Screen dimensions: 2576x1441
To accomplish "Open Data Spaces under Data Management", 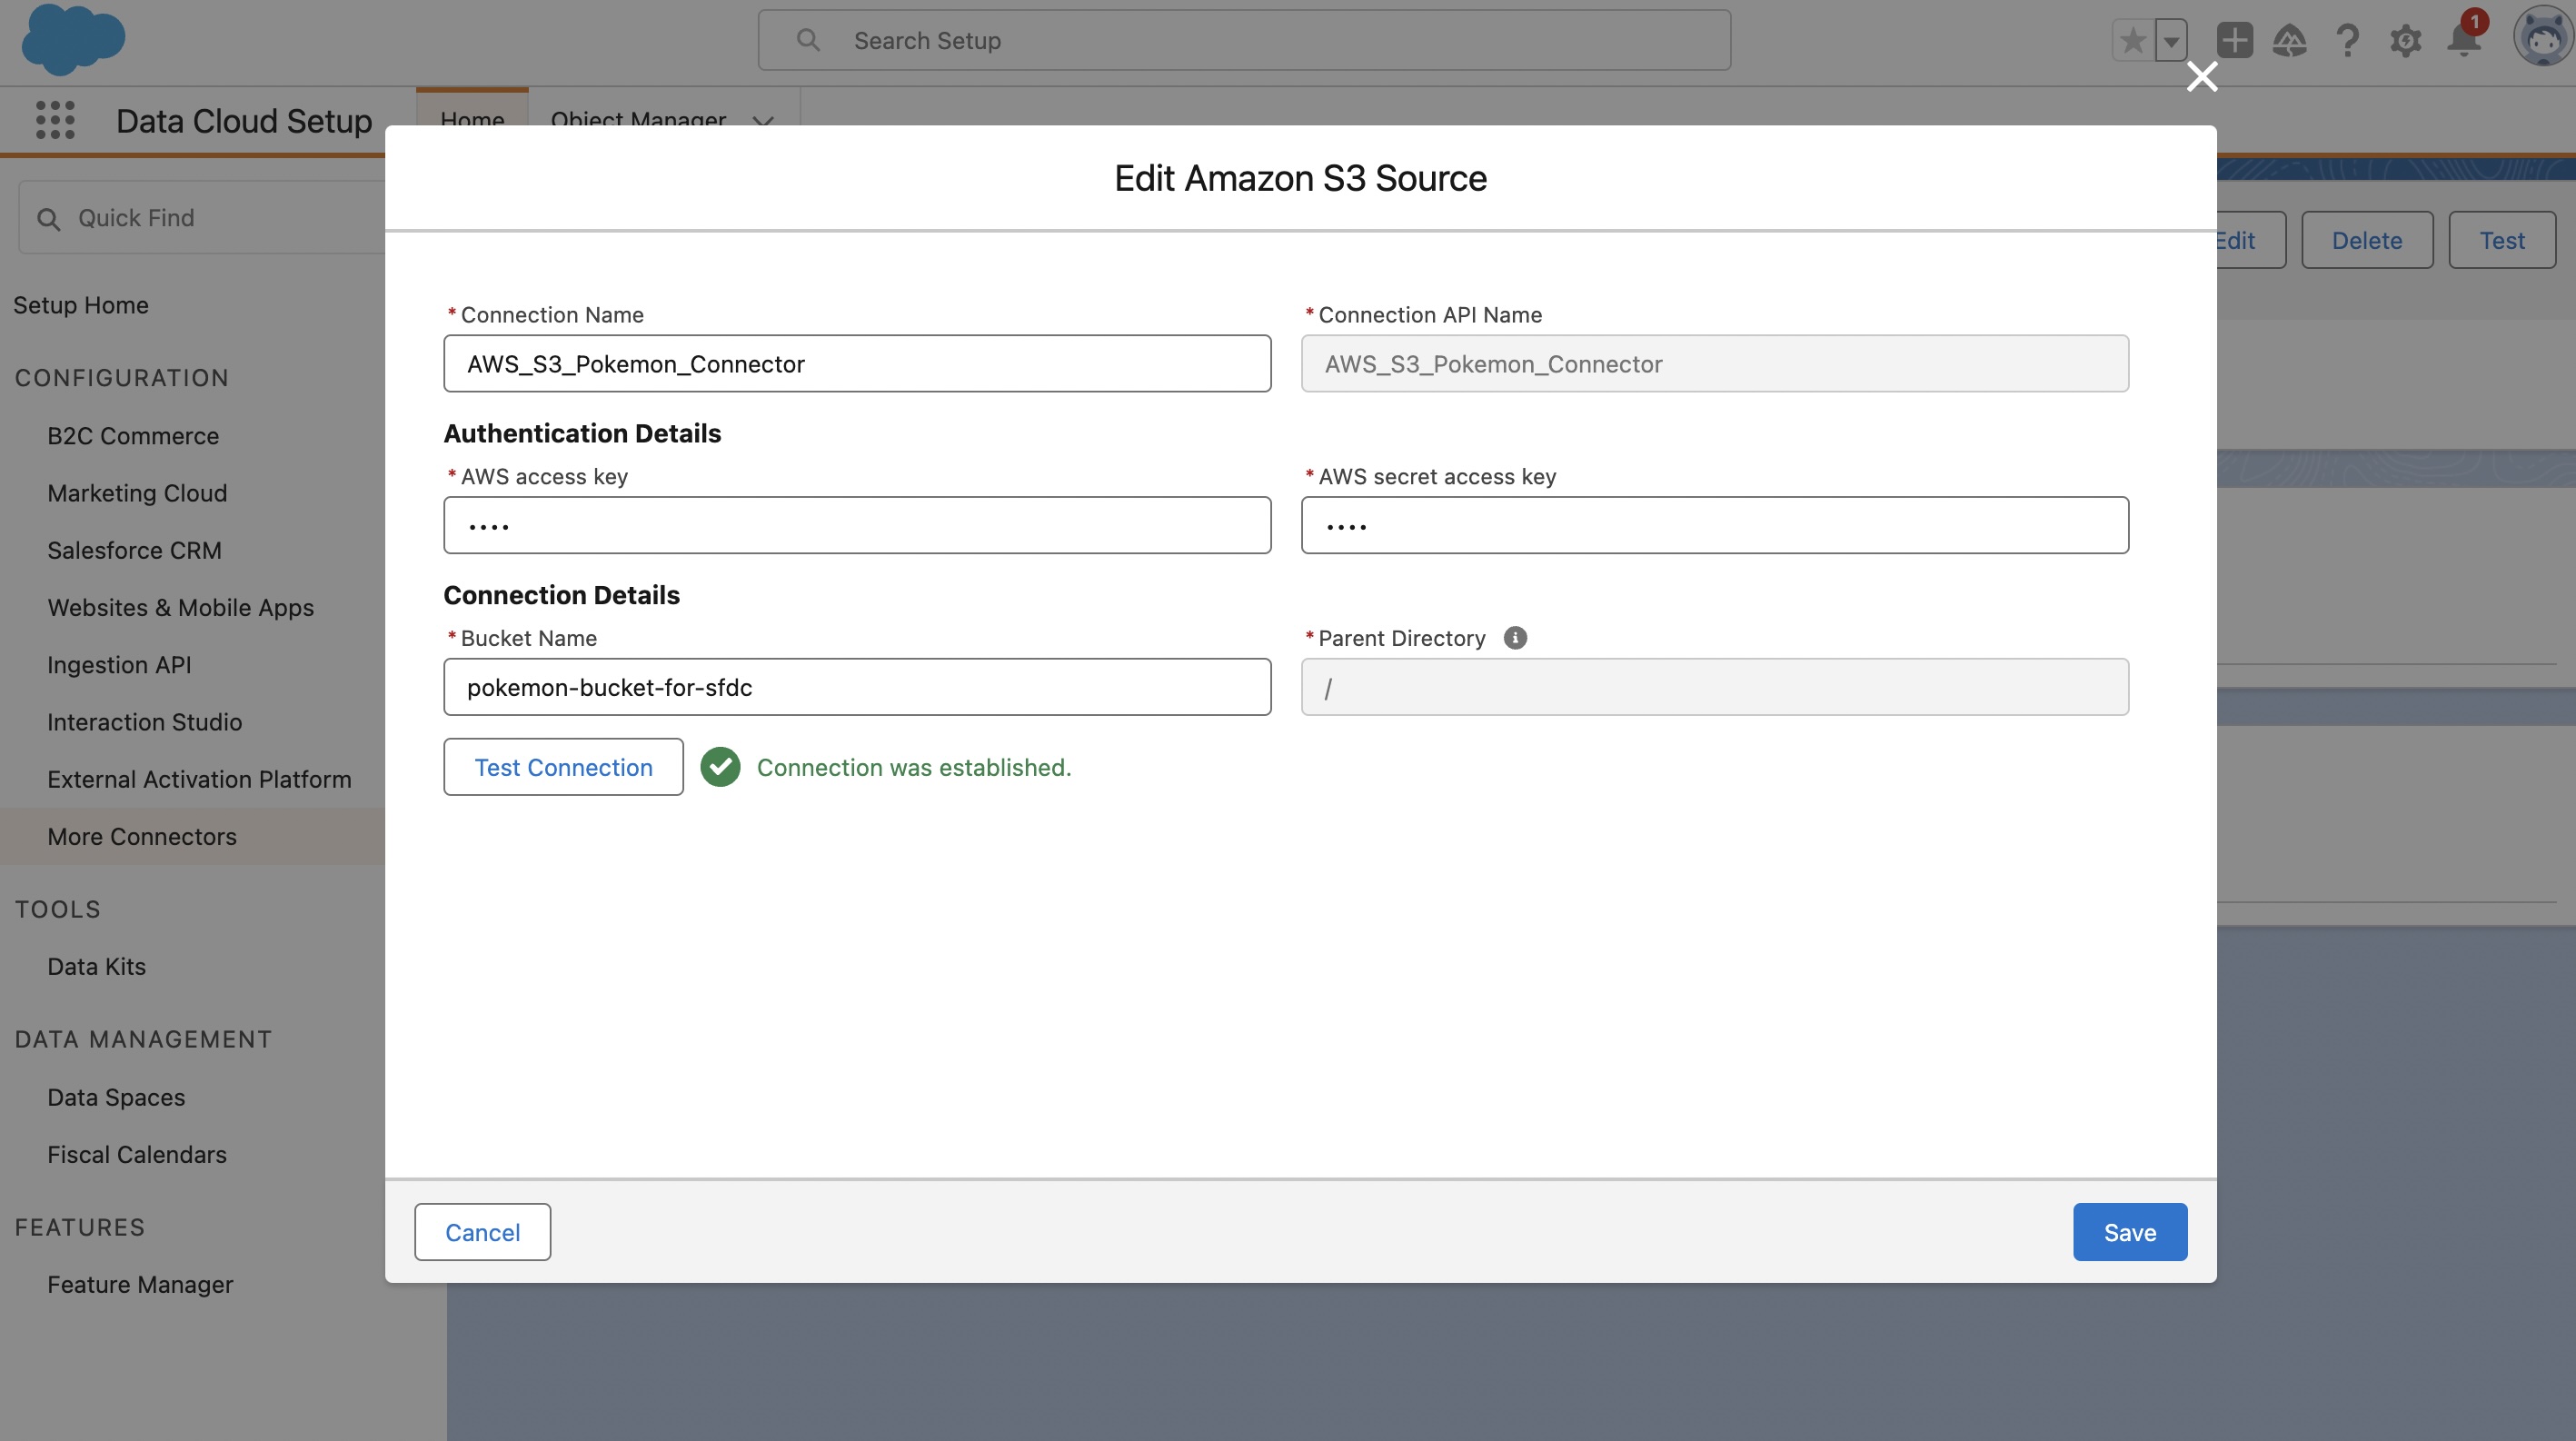I will coord(116,1097).
